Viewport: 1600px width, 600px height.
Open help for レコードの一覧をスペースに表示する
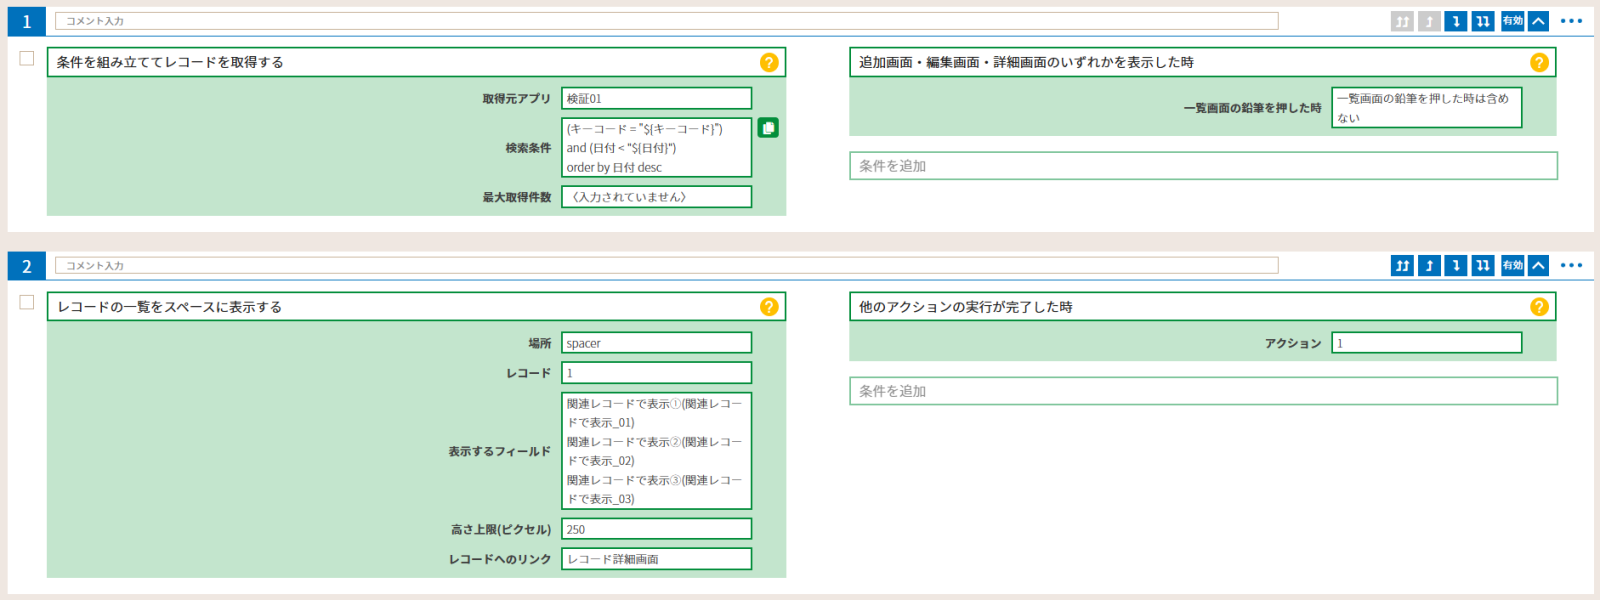point(769,307)
